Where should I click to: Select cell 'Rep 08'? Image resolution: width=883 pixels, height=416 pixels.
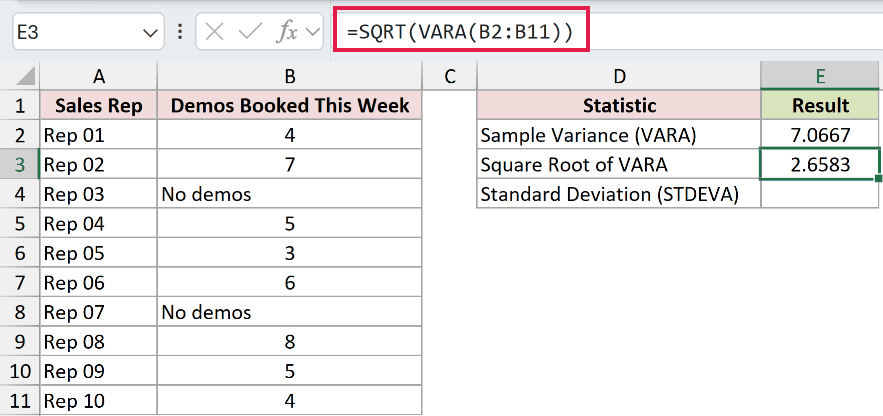pos(99,342)
